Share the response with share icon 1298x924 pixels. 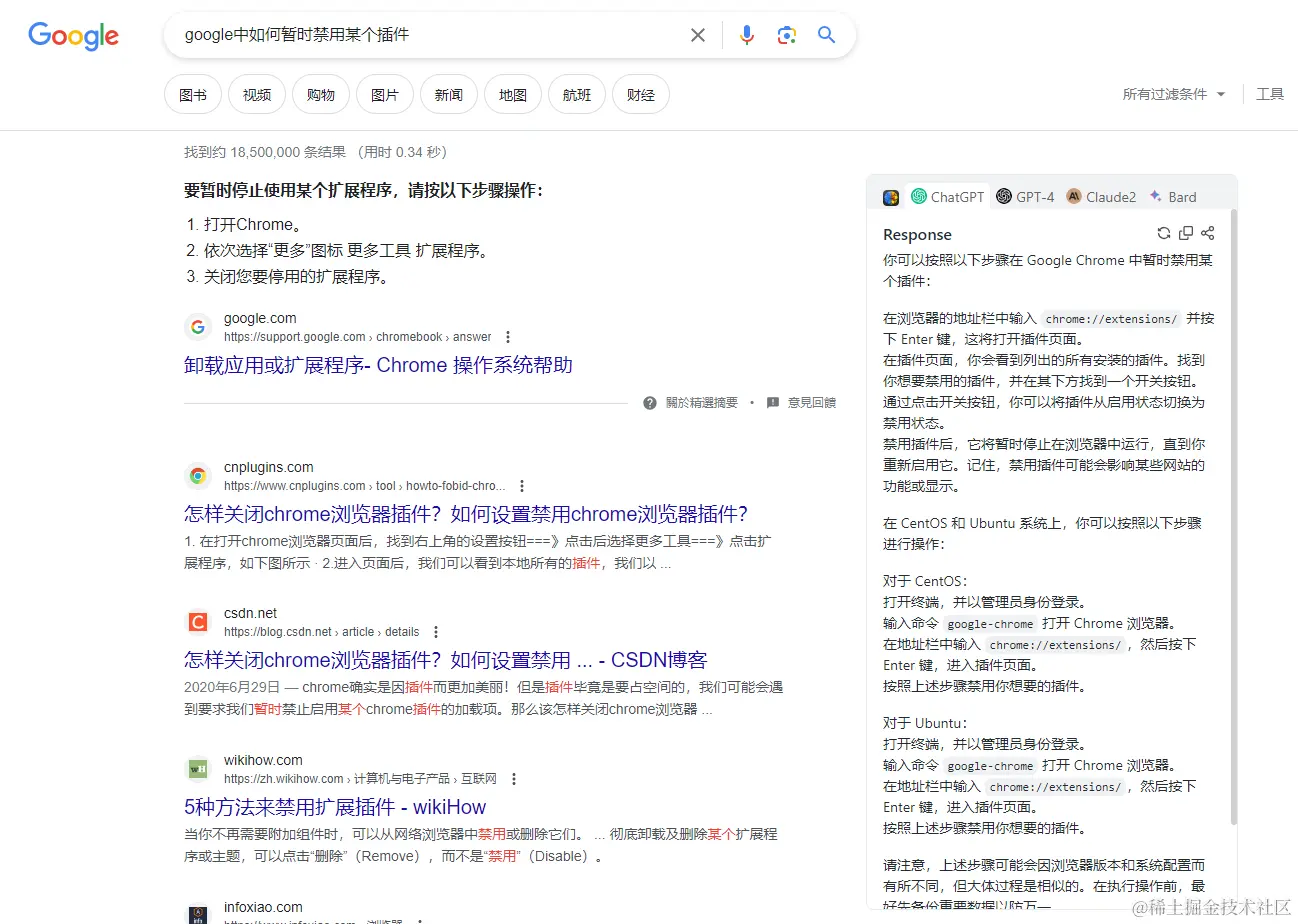pyautogui.click(x=1208, y=233)
